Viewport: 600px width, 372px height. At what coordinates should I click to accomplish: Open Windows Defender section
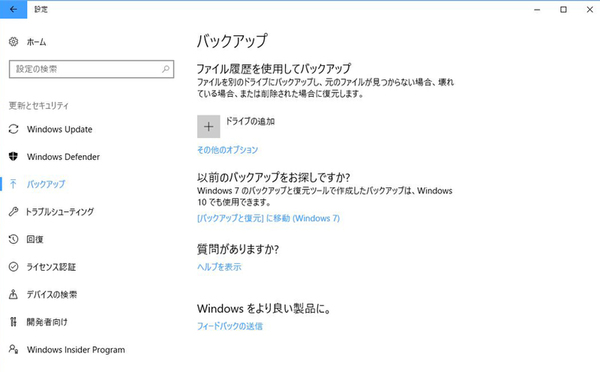tap(63, 157)
